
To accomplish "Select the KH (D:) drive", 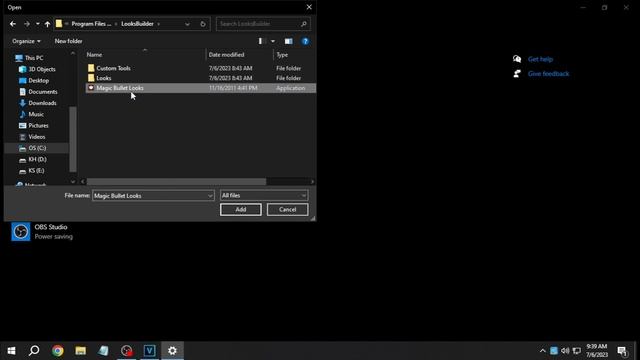I will click(x=37, y=160).
